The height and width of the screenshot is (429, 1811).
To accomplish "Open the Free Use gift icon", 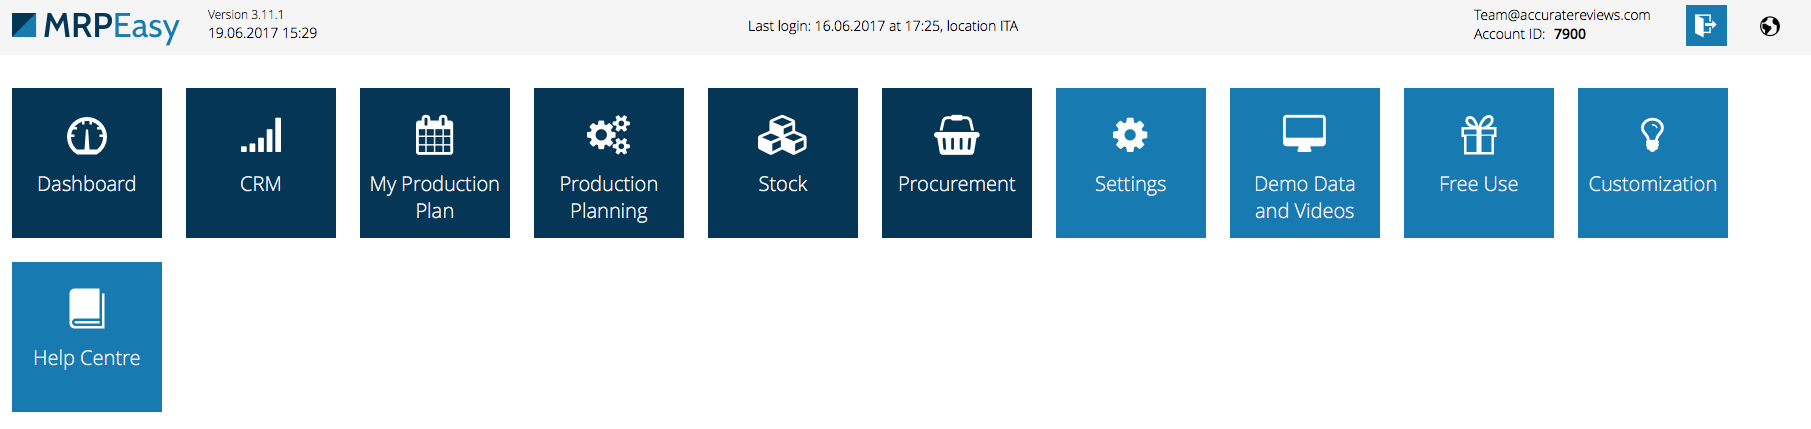I will [x=1478, y=136].
